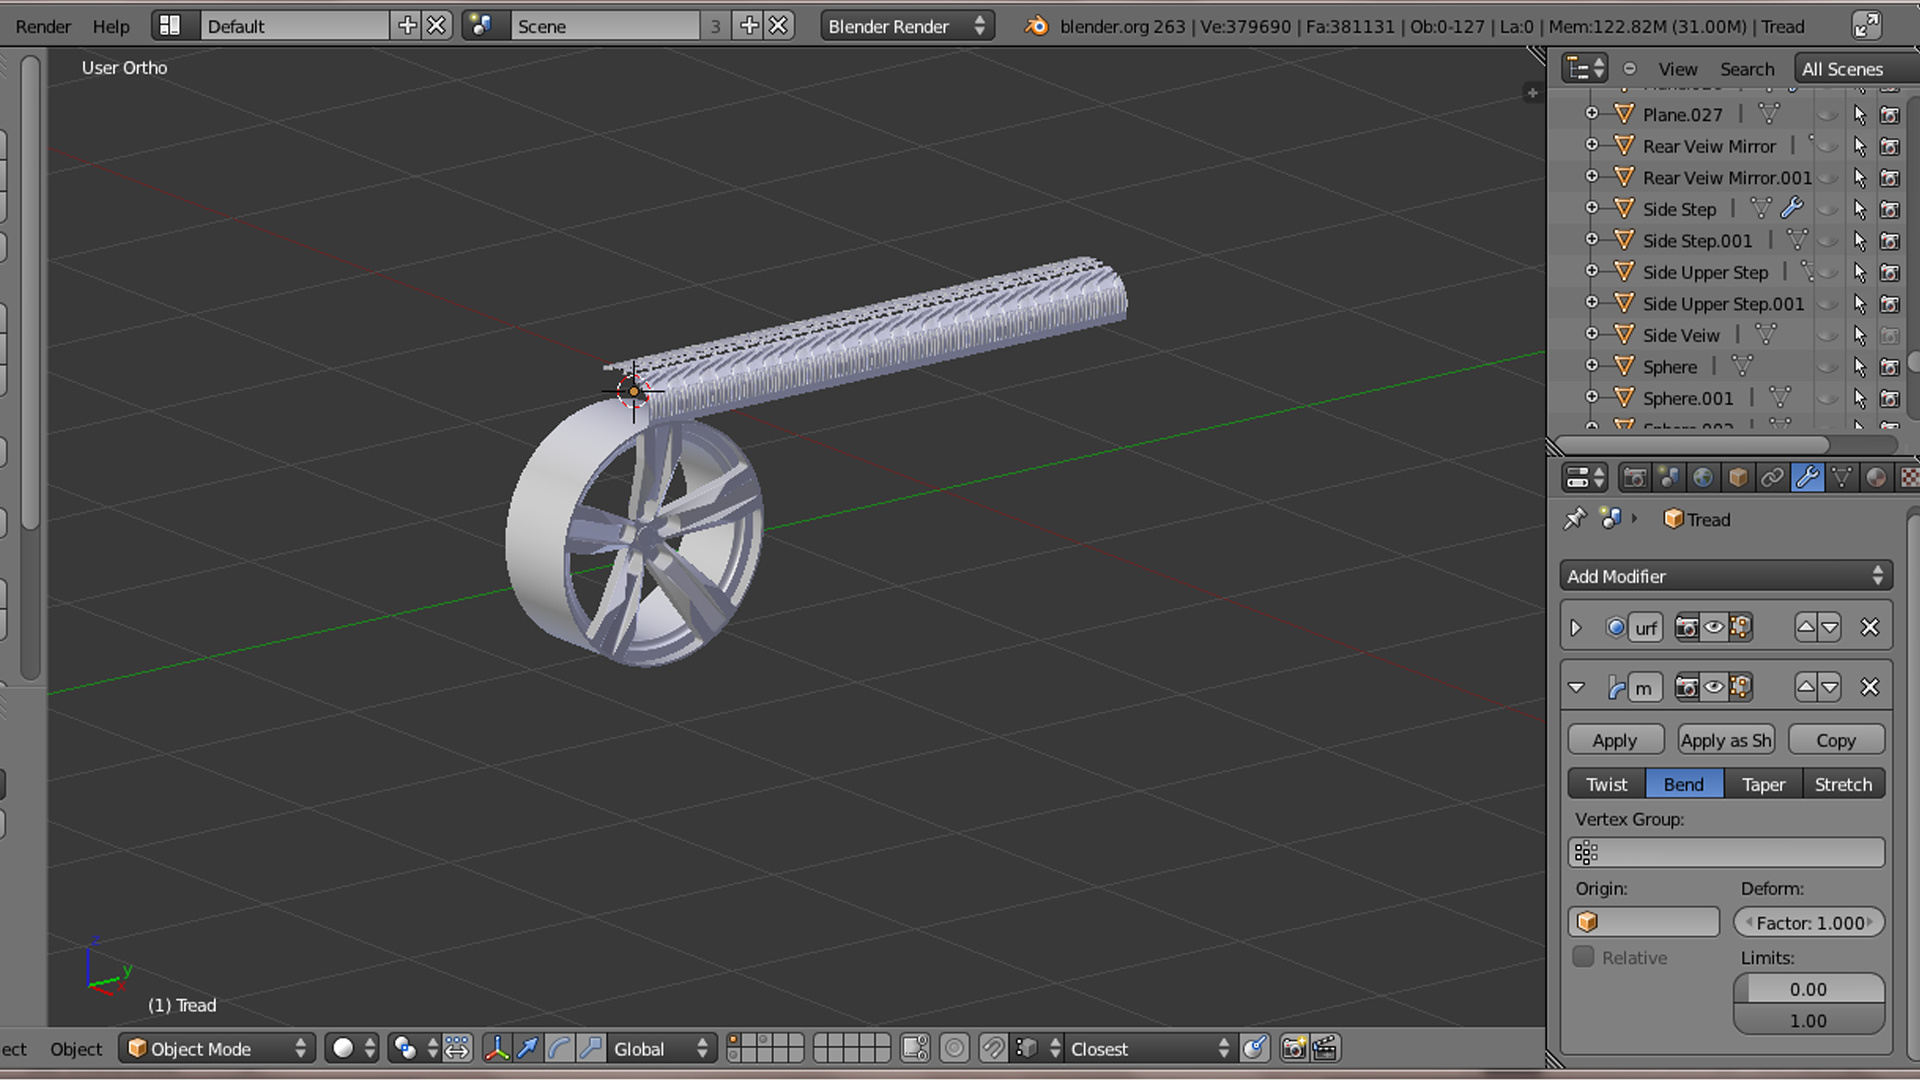The width and height of the screenshot is (1920, 1080).
Task: Click the Copy modifier button
Action: pos(1836,740)
